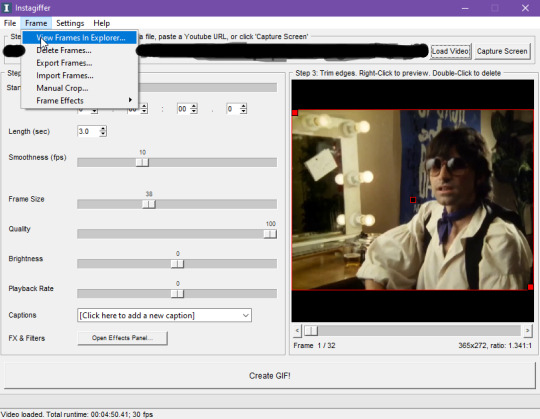This screenshot has width=540, height=419.
Task: Click the Quality slider handle
Action: click(x=270, y=234)
